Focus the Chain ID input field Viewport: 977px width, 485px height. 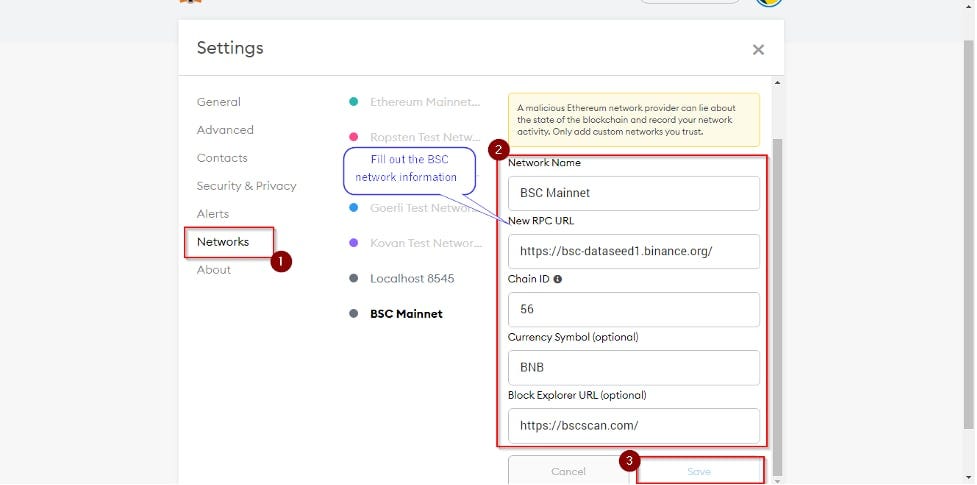click(x=634, y=309)
